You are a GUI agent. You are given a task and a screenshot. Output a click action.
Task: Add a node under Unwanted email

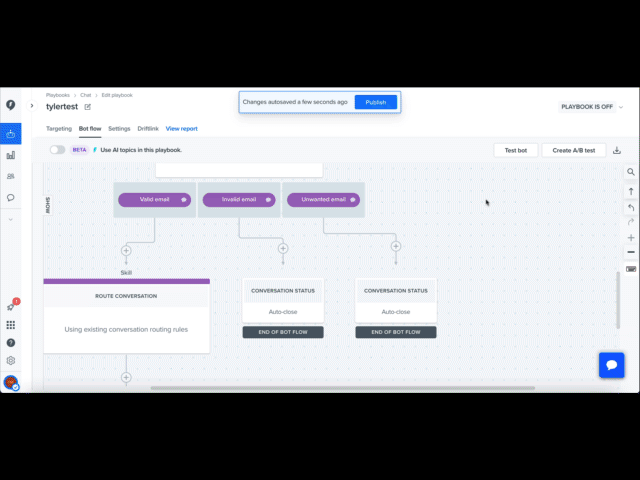396,246
